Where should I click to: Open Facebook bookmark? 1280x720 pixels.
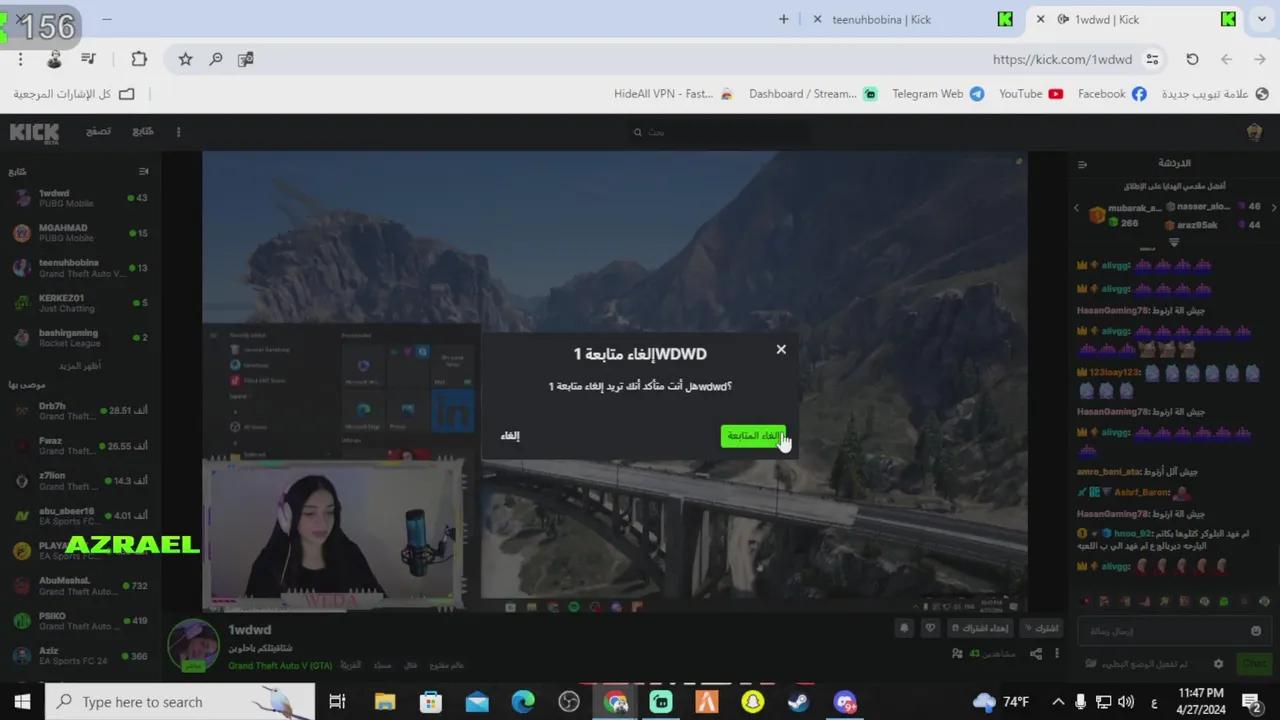point(1112,94)
